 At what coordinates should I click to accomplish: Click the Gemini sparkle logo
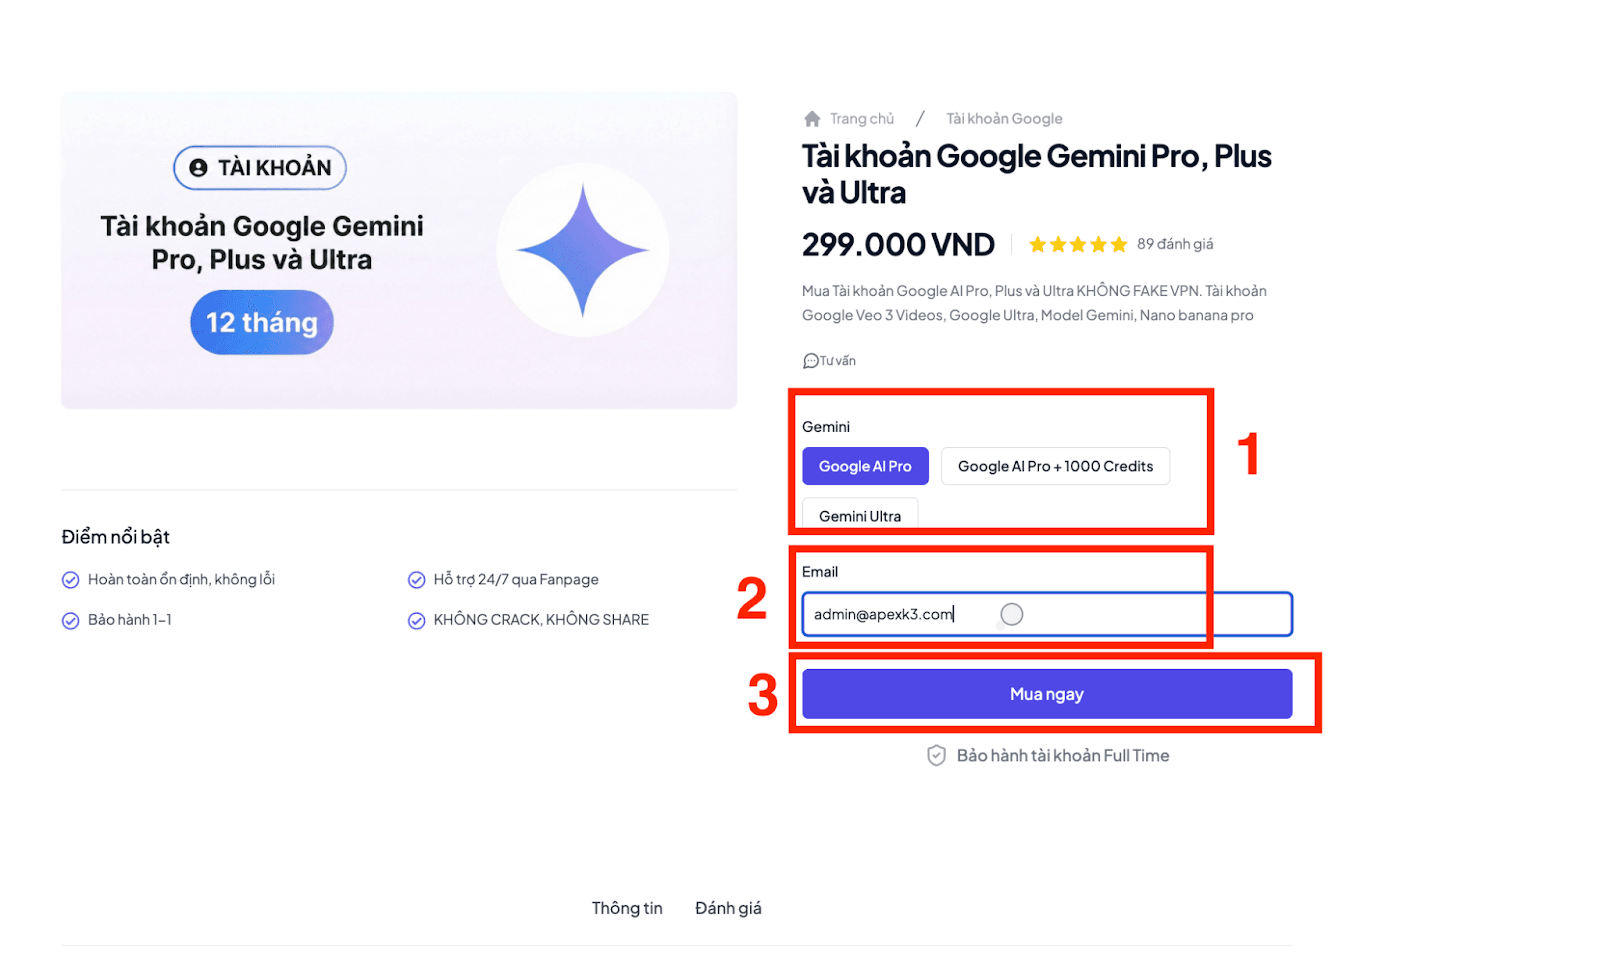(x=583, y=250)
